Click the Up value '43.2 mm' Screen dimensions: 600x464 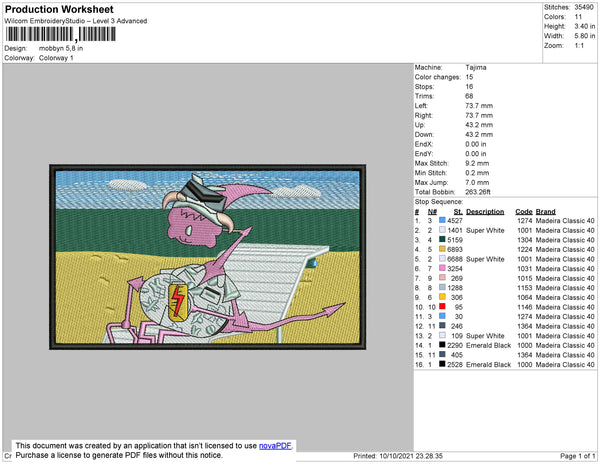(x=479, y=125)
